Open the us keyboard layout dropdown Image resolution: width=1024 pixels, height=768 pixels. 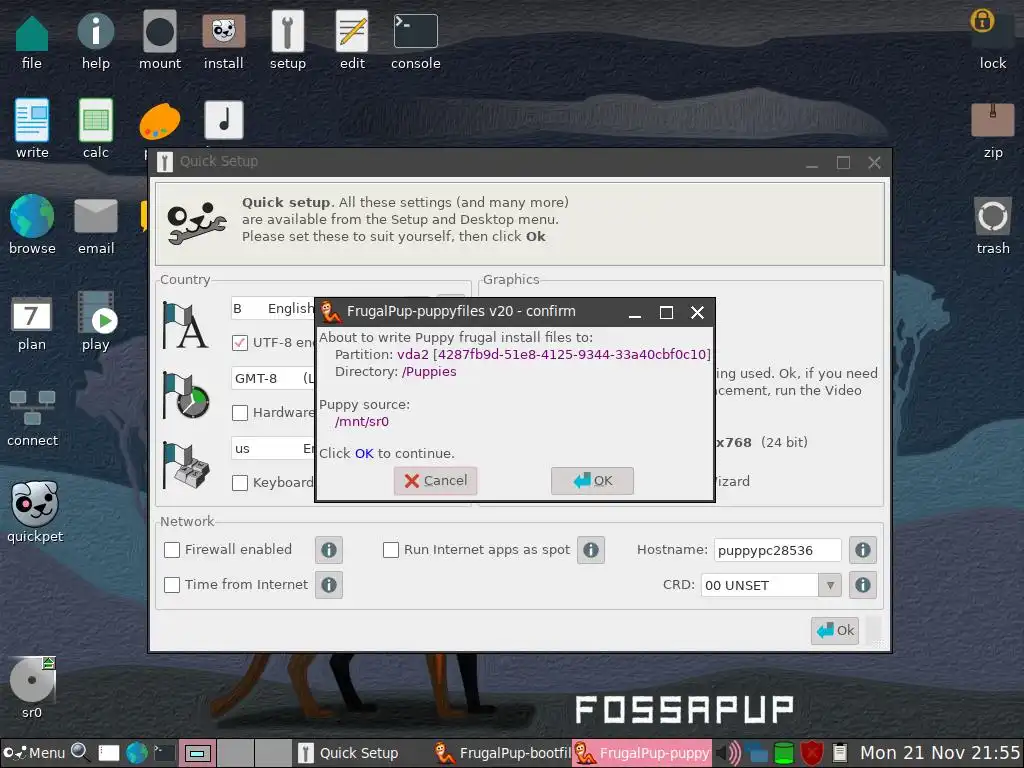(273, 449)
